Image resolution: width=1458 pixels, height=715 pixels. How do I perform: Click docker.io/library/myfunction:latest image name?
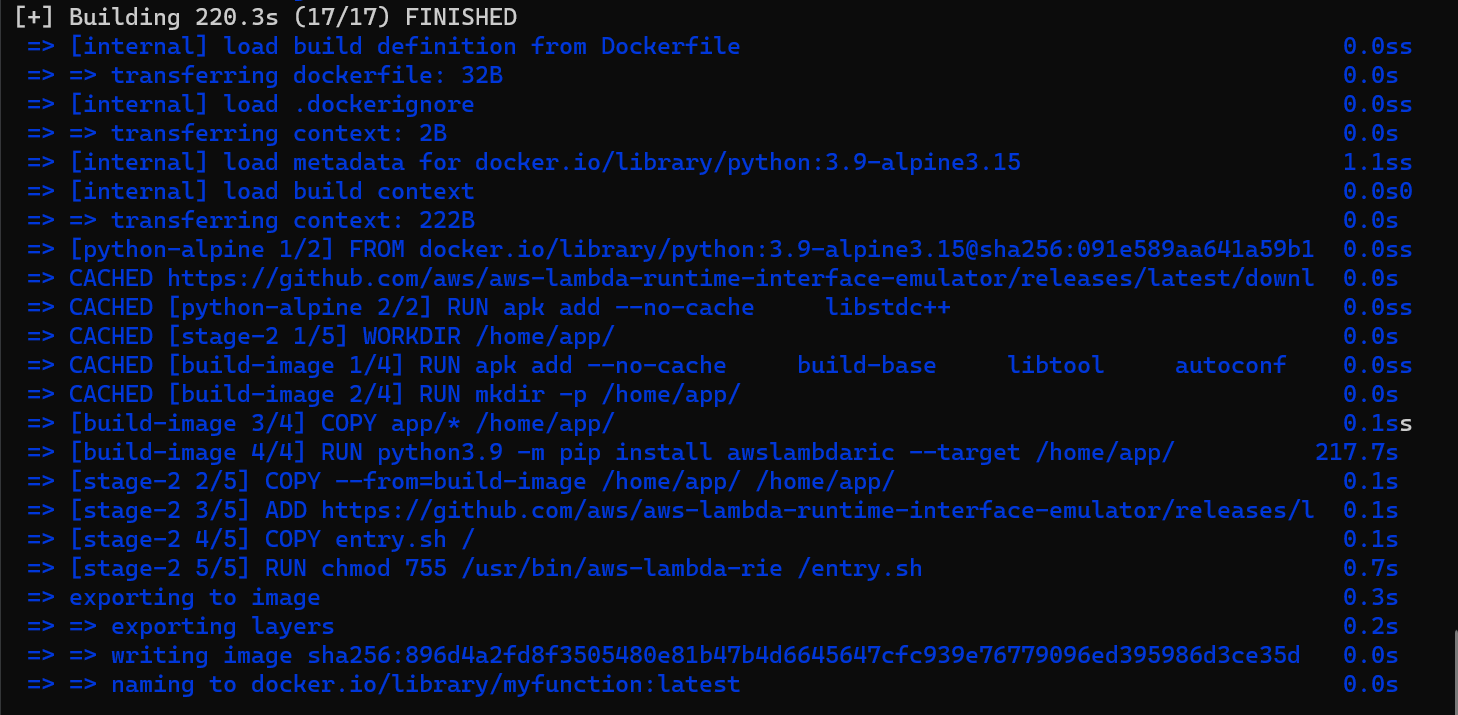496,684
